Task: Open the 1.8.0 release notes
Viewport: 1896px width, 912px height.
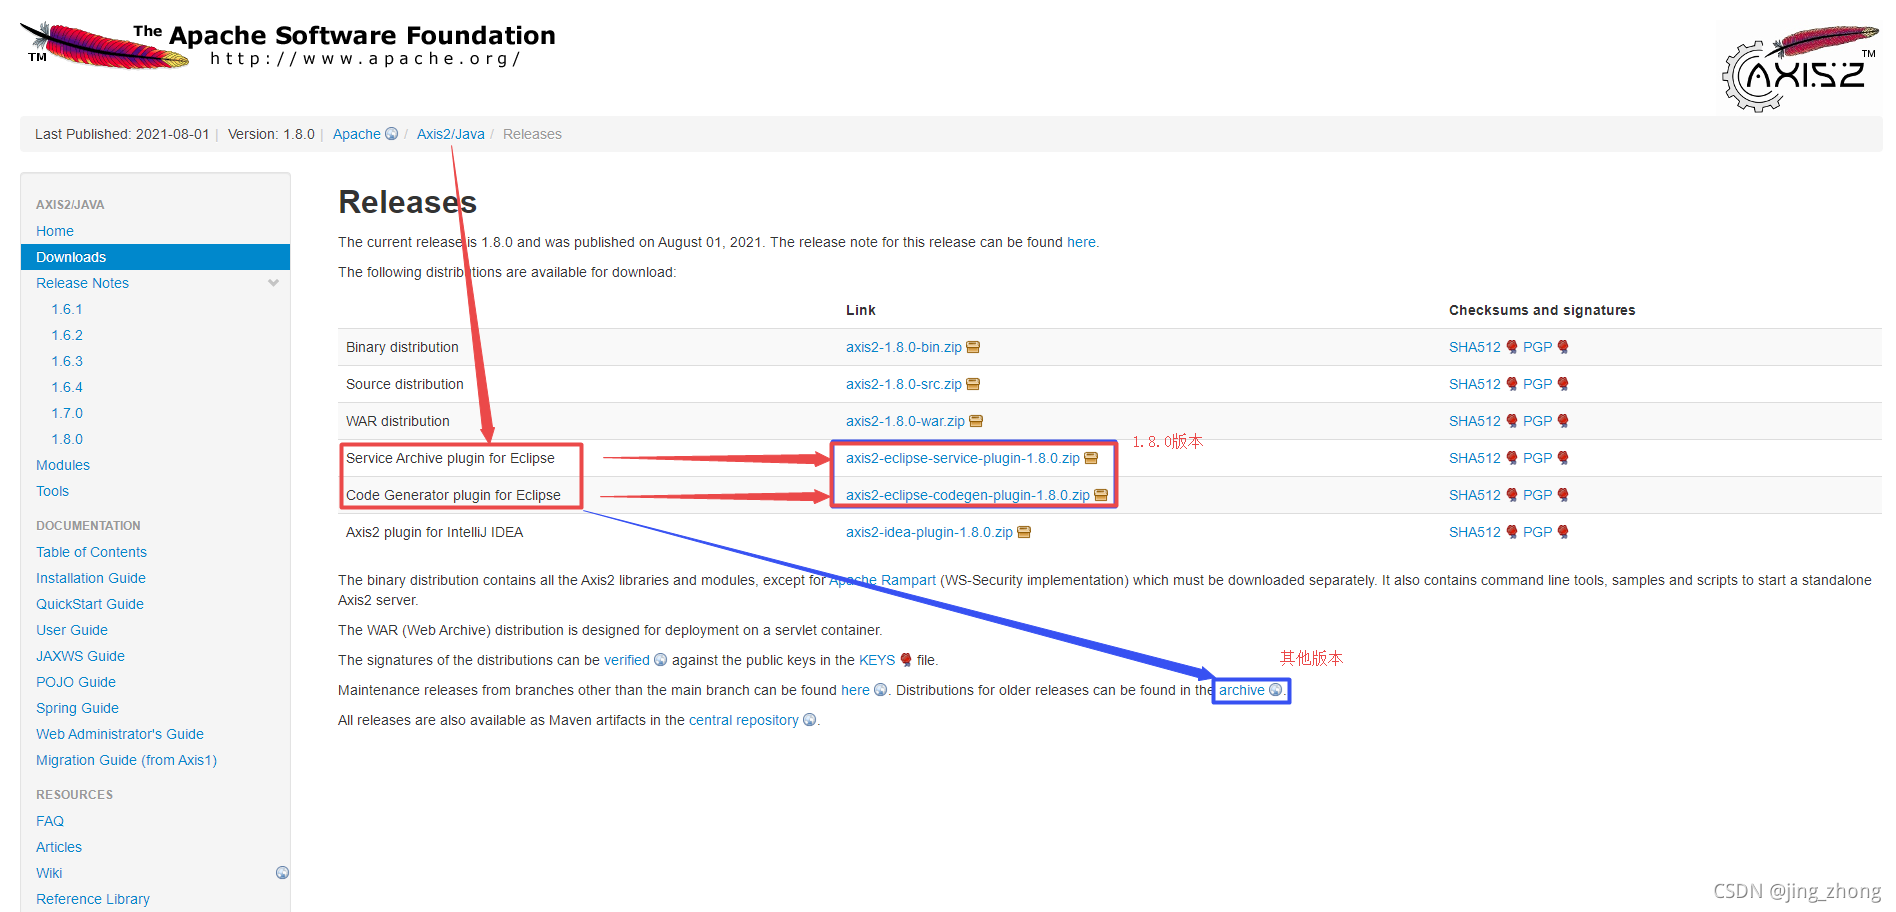Action: 67,439
